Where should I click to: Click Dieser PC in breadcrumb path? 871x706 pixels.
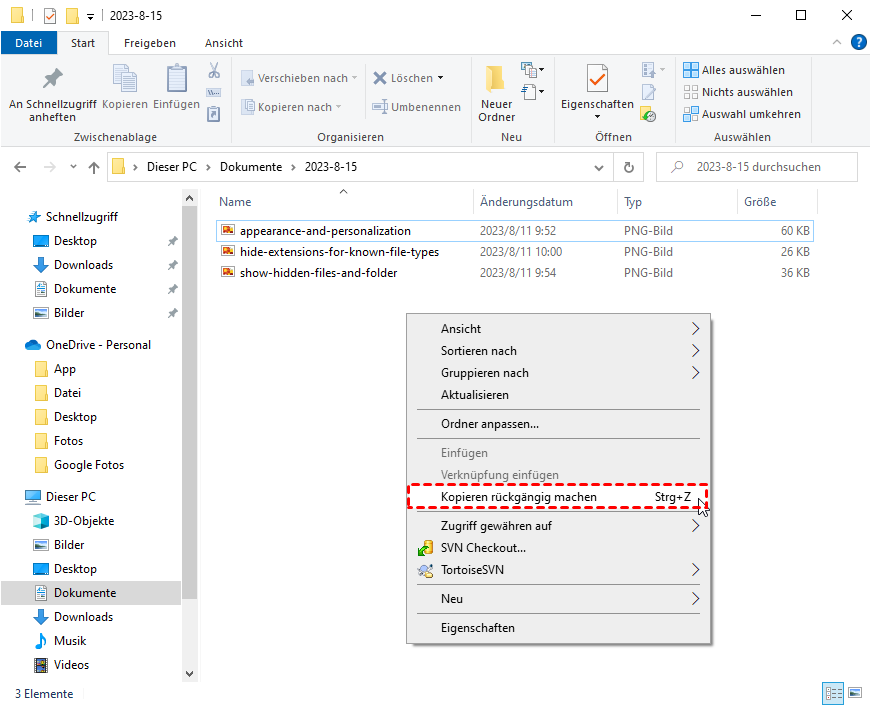172,167
